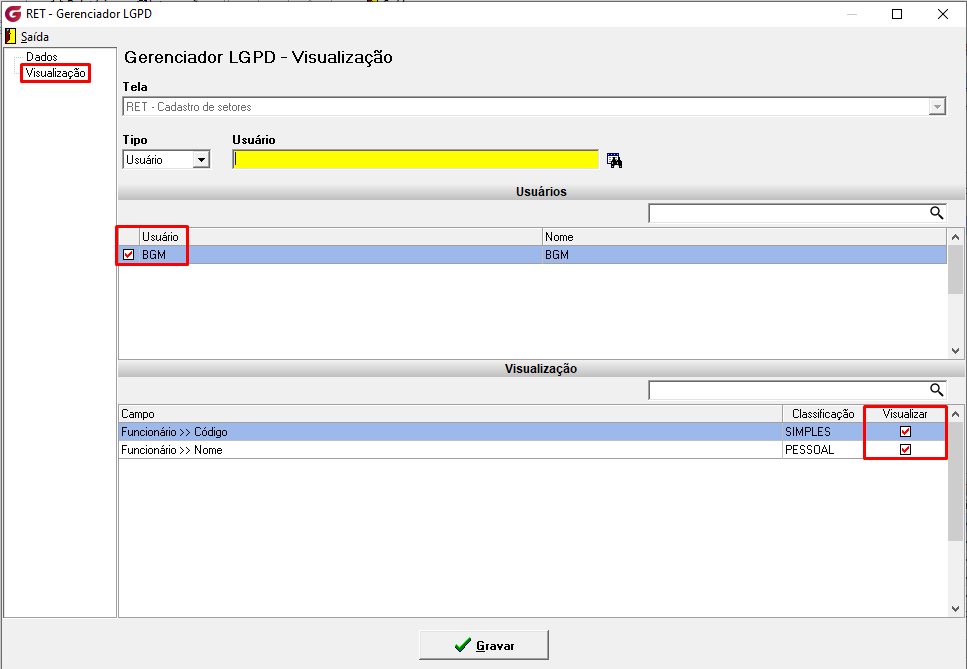Click the PESSOAL classification cell
The width and height of the screenshot is (967, 669).
click(x=823, y=449)
